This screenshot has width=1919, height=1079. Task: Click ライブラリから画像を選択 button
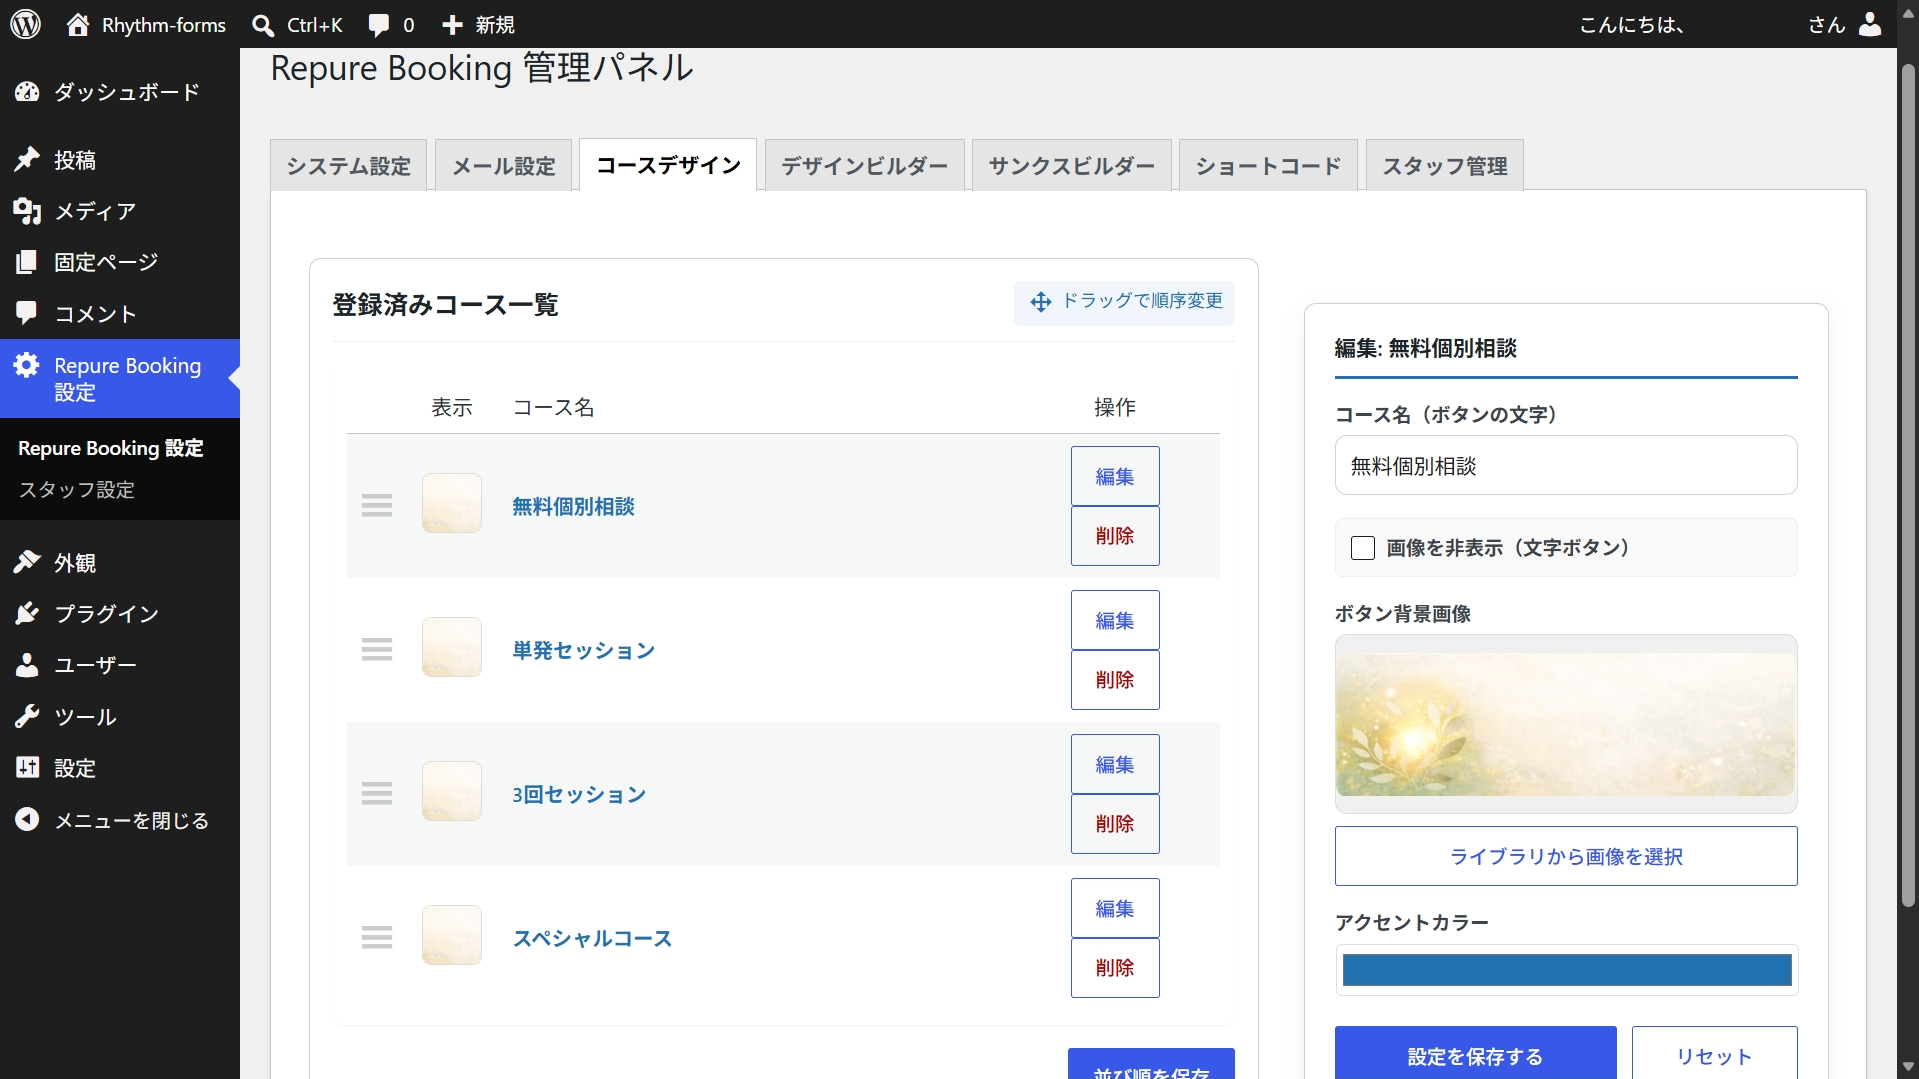(x=1566, y=856)
